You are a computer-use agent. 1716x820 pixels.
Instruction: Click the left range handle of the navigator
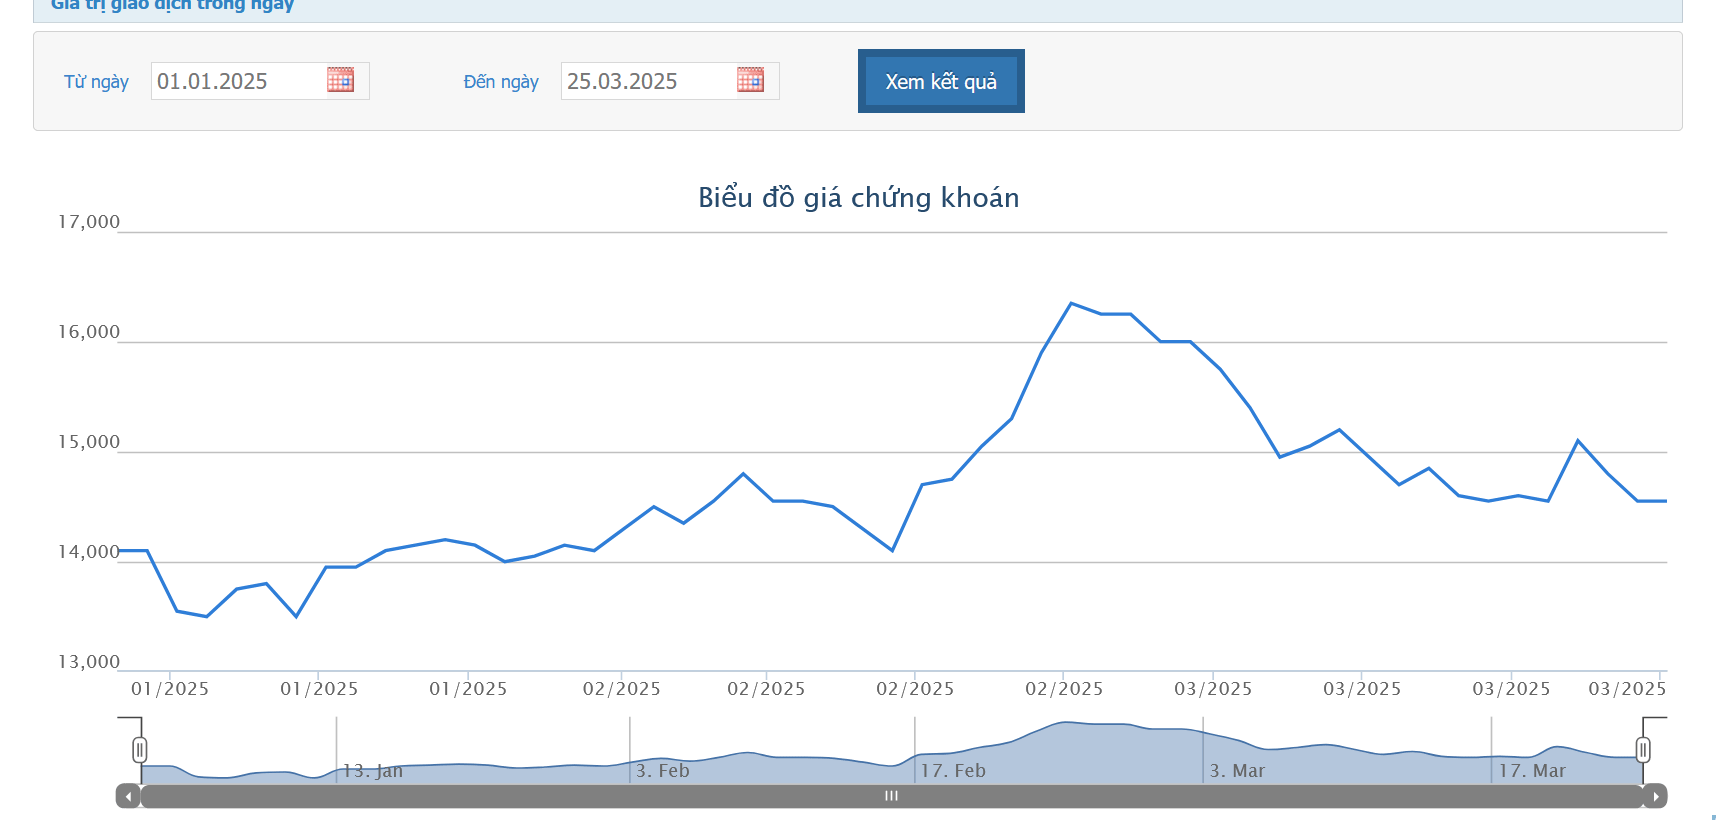(x=140, y=750)
